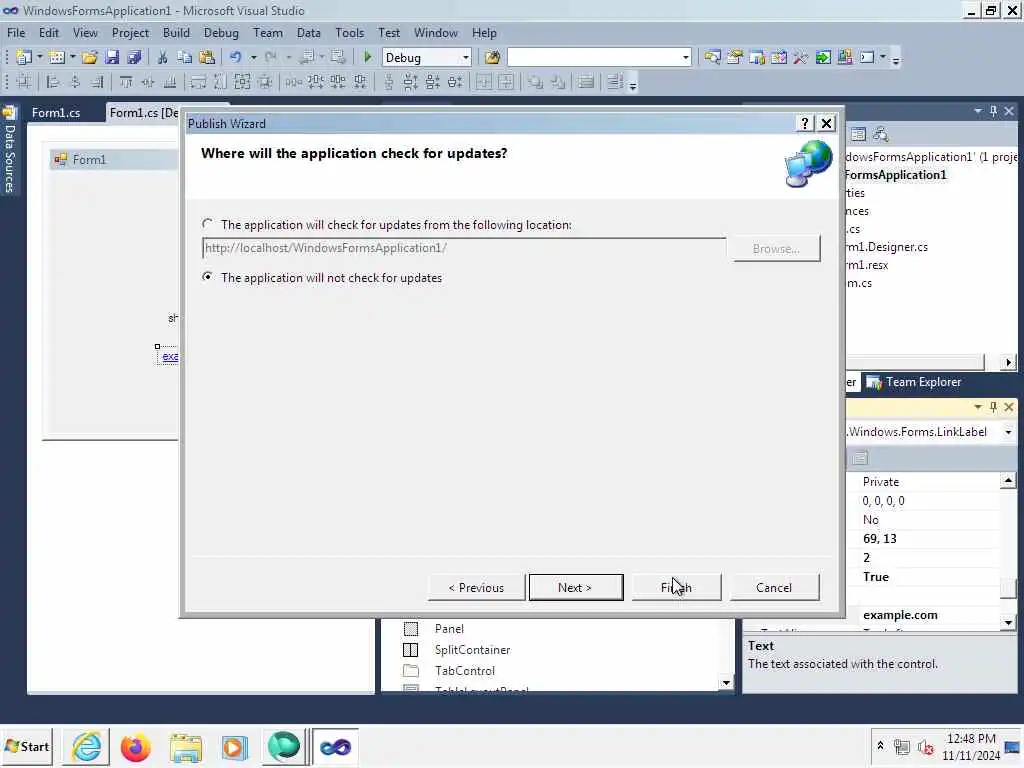This screenshot has width=1024, height=768.
Task: Open Windows Media Player from the taskbar
Action: click(x=234, y=747)
